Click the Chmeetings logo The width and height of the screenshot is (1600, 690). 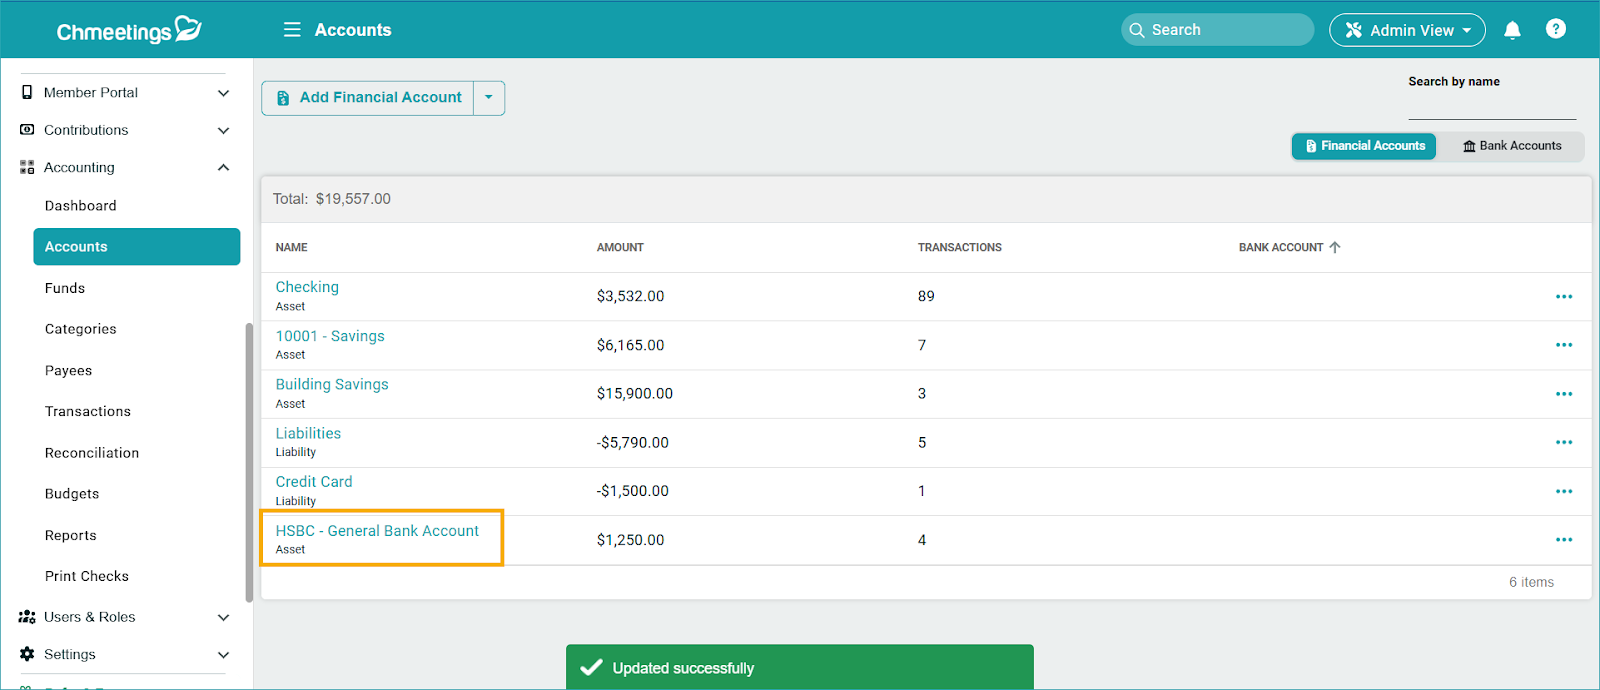[128, 31]
